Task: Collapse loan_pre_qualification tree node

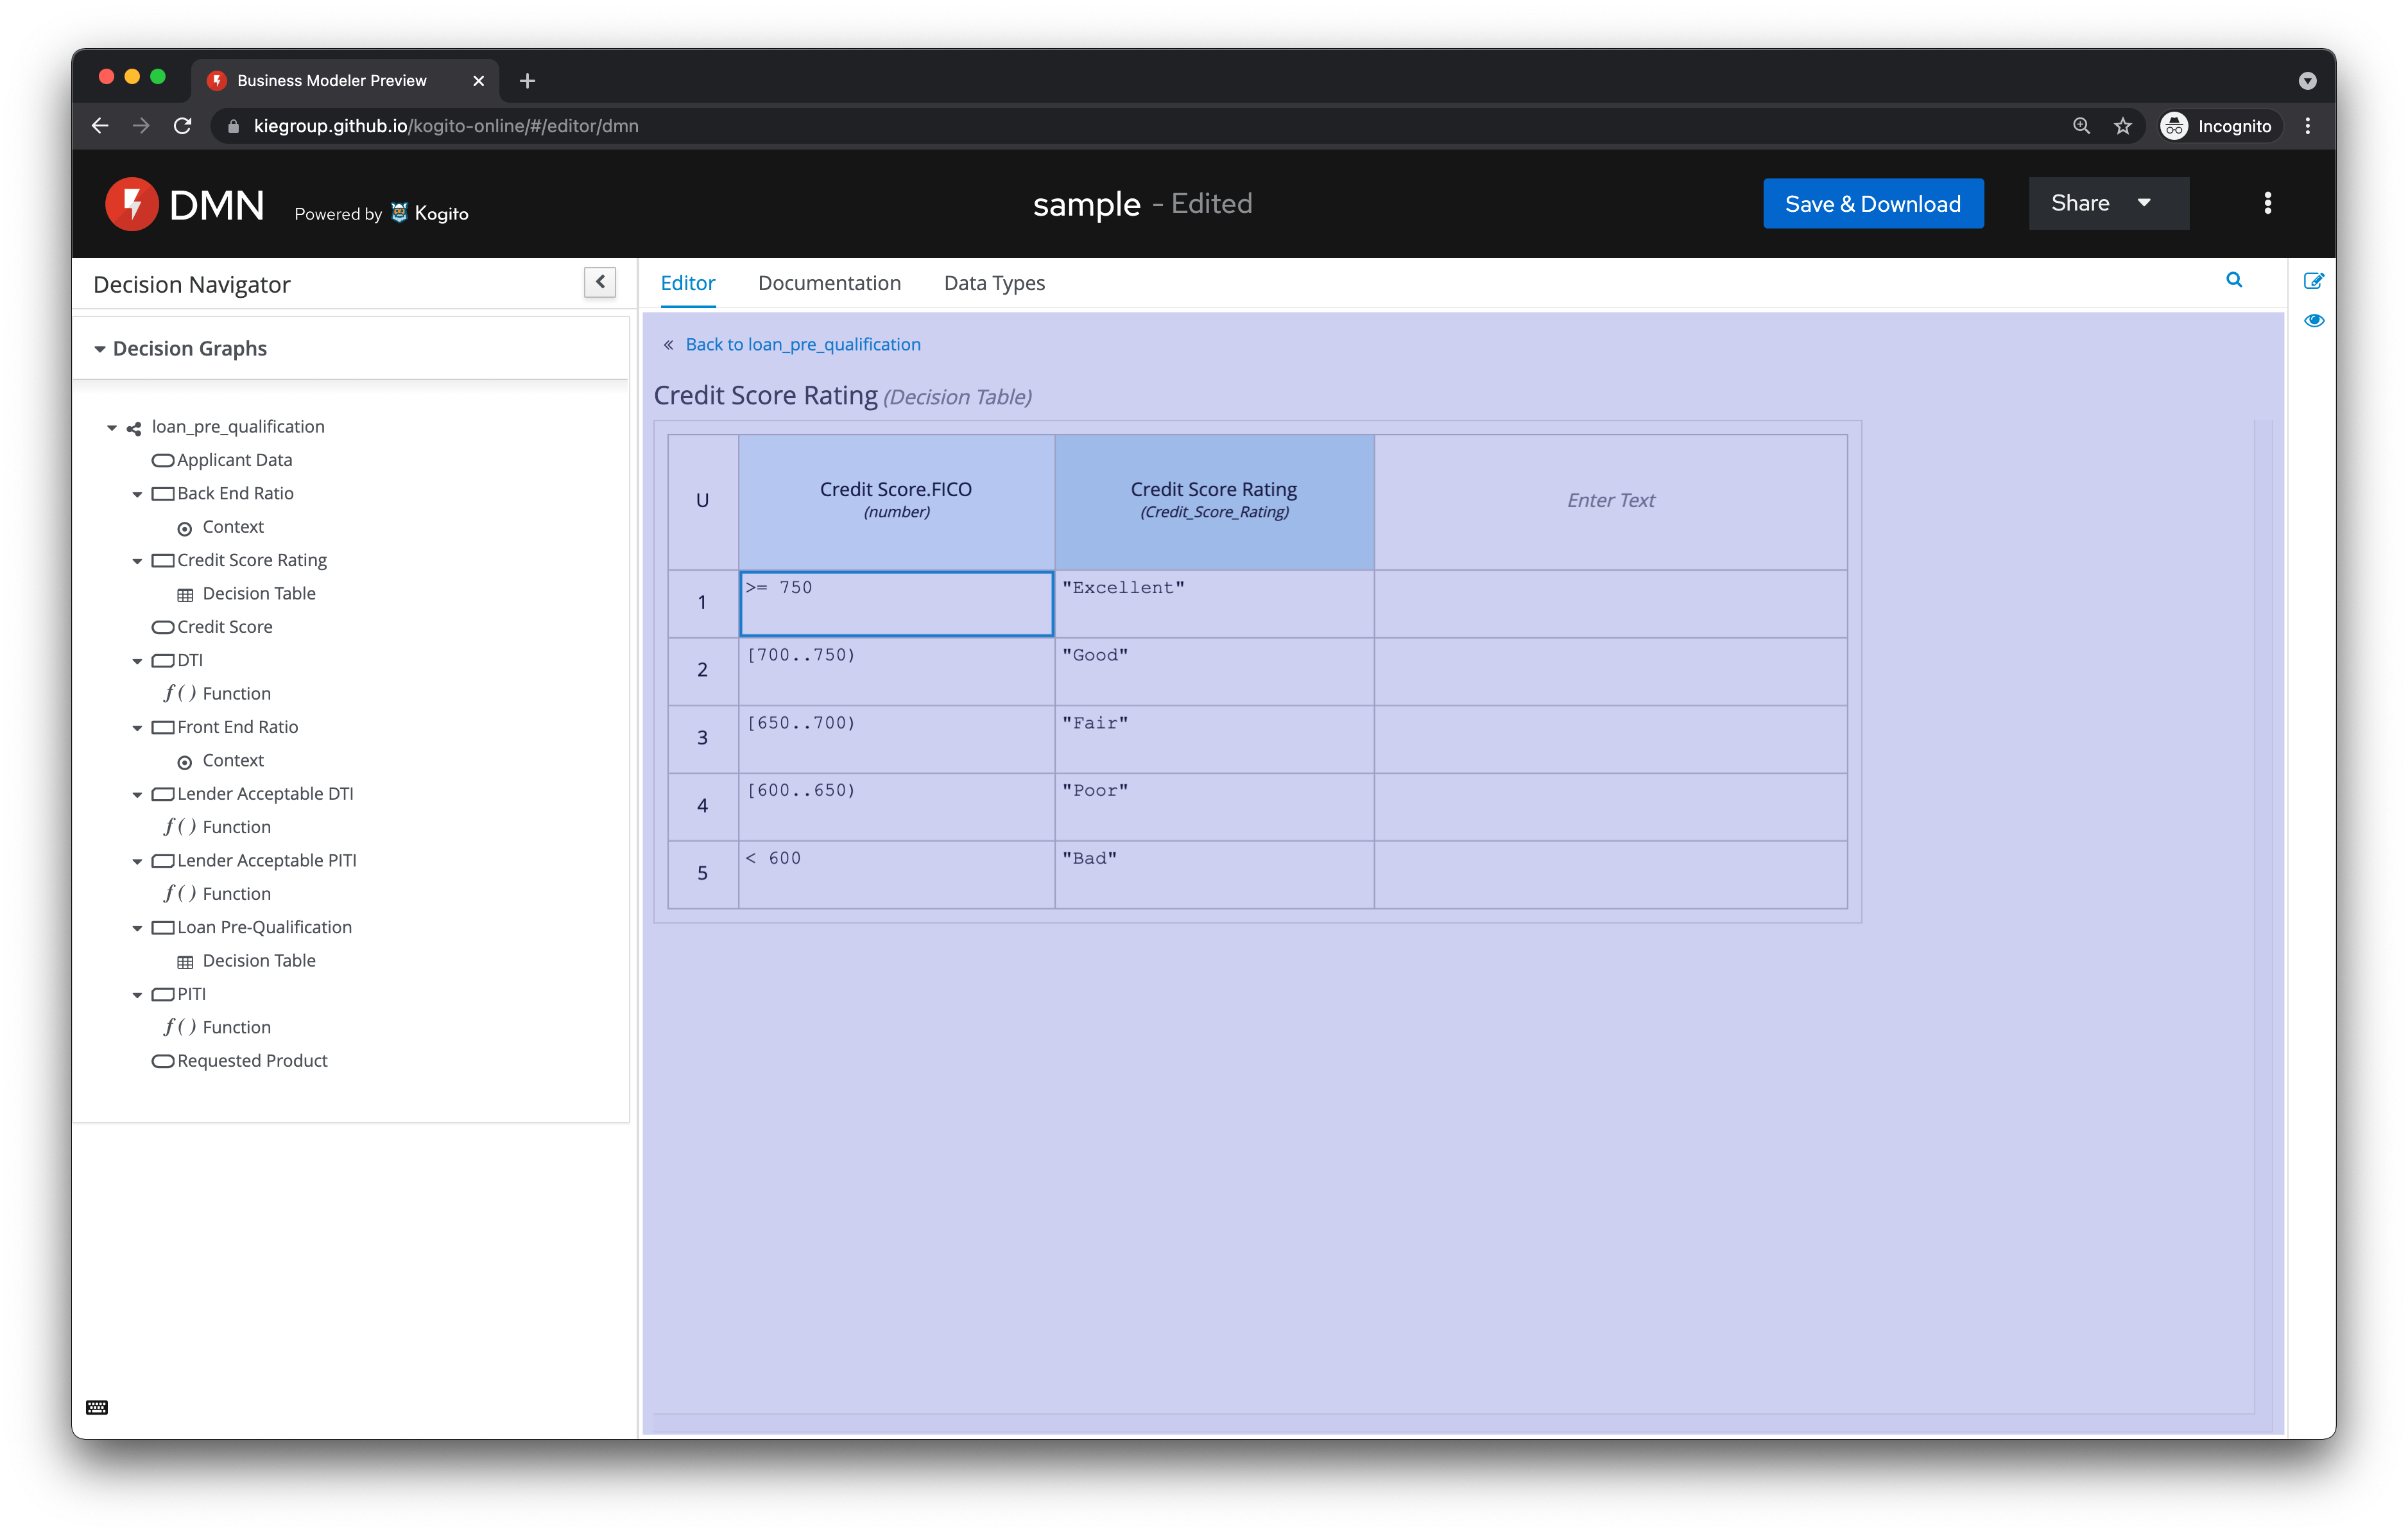Action: point(112,428)
